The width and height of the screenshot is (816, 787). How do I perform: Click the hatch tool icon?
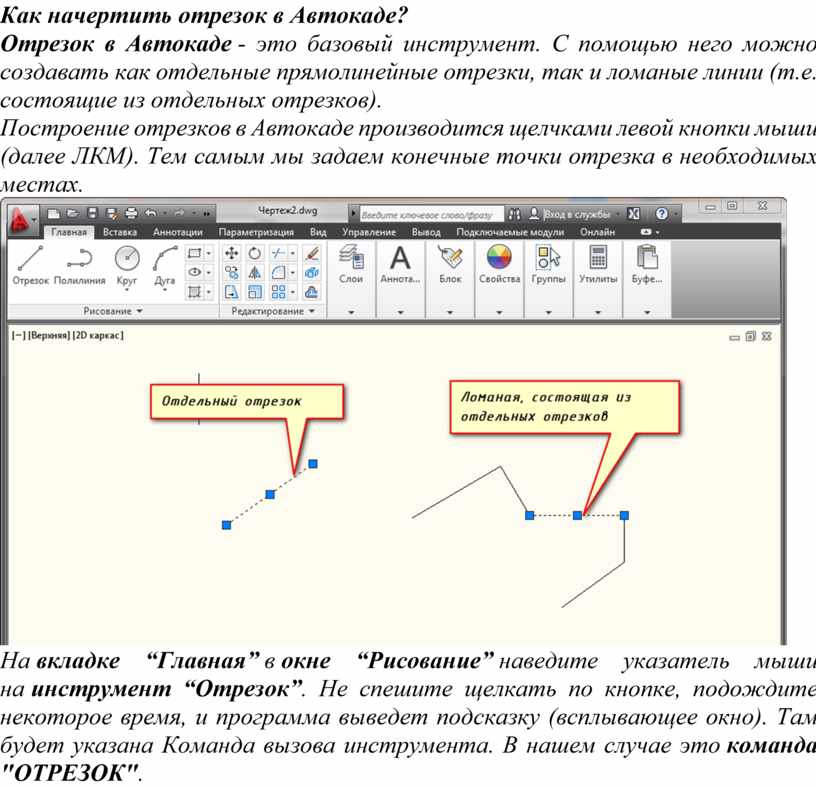coord(194,291)
